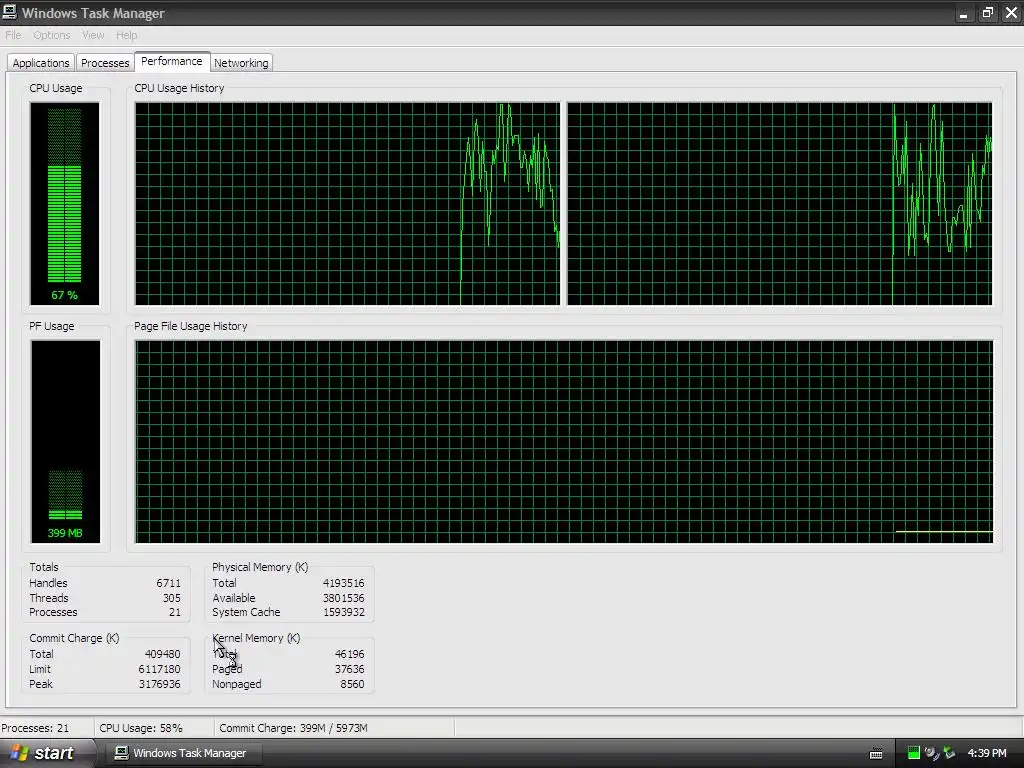Select the Performance tab
The width and height of the screenshot is (1024, 768).
172,61
